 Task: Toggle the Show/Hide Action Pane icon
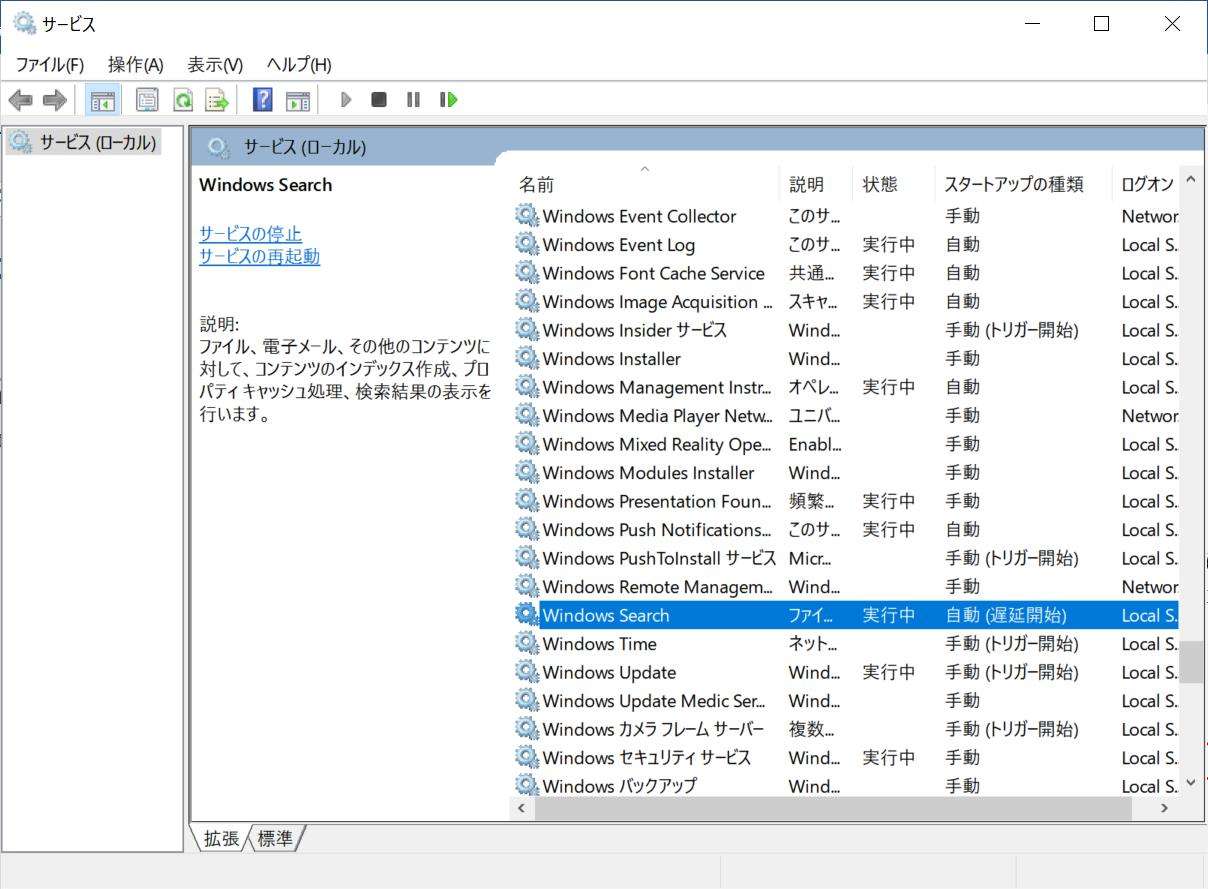point(297,100)
